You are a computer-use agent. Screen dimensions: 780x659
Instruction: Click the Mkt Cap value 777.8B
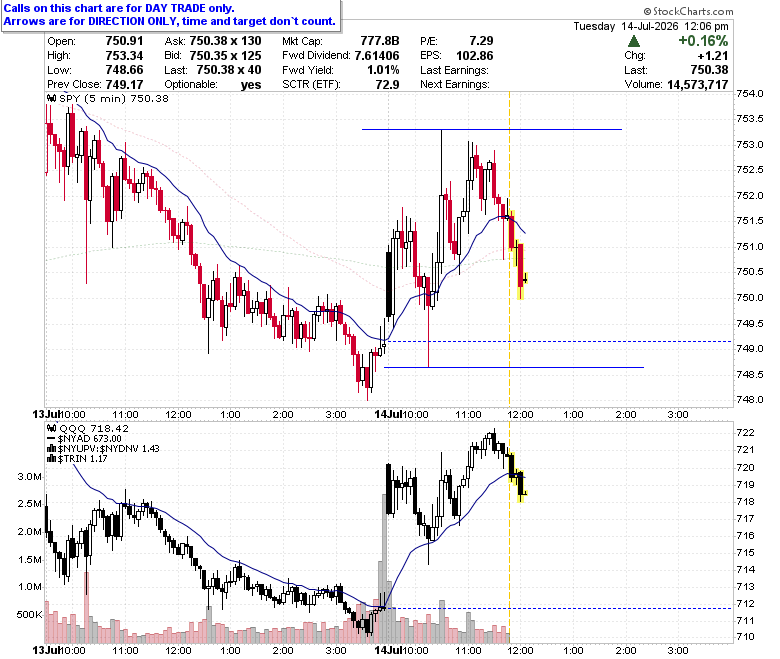[380, 41]
